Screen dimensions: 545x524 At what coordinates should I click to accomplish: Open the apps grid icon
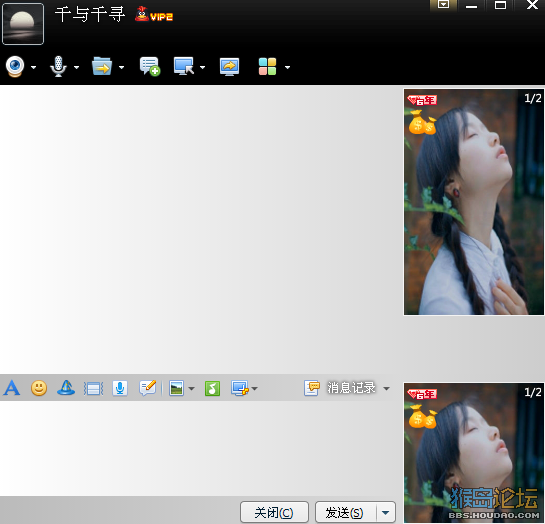tap(267, 66)
